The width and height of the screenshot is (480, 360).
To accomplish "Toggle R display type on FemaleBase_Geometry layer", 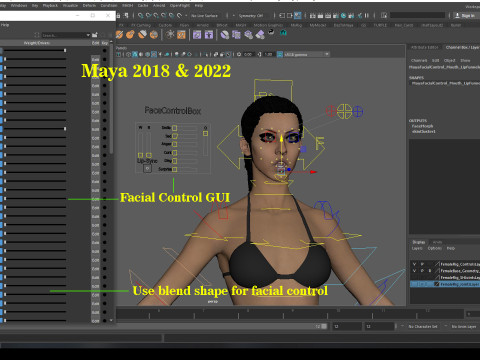I will pos(429,271).
